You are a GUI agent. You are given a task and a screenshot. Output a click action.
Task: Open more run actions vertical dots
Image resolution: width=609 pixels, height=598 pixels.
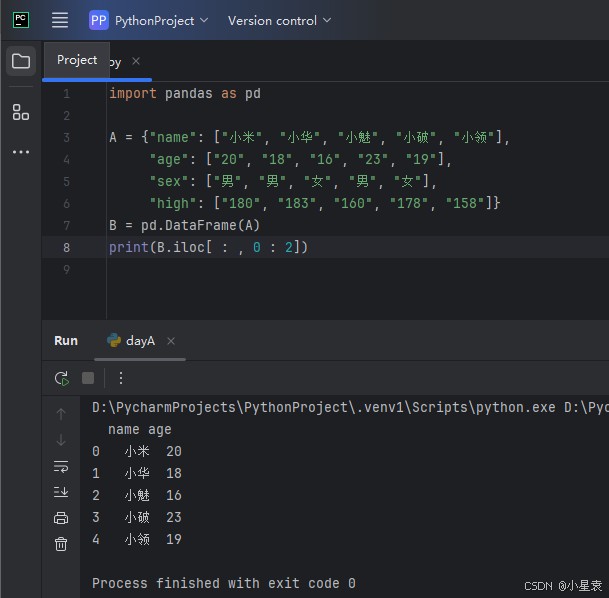tap(121, 378)
